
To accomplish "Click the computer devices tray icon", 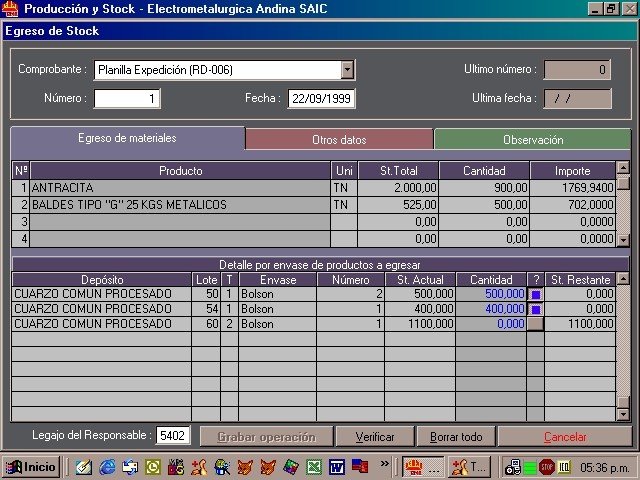I will 513,467.
